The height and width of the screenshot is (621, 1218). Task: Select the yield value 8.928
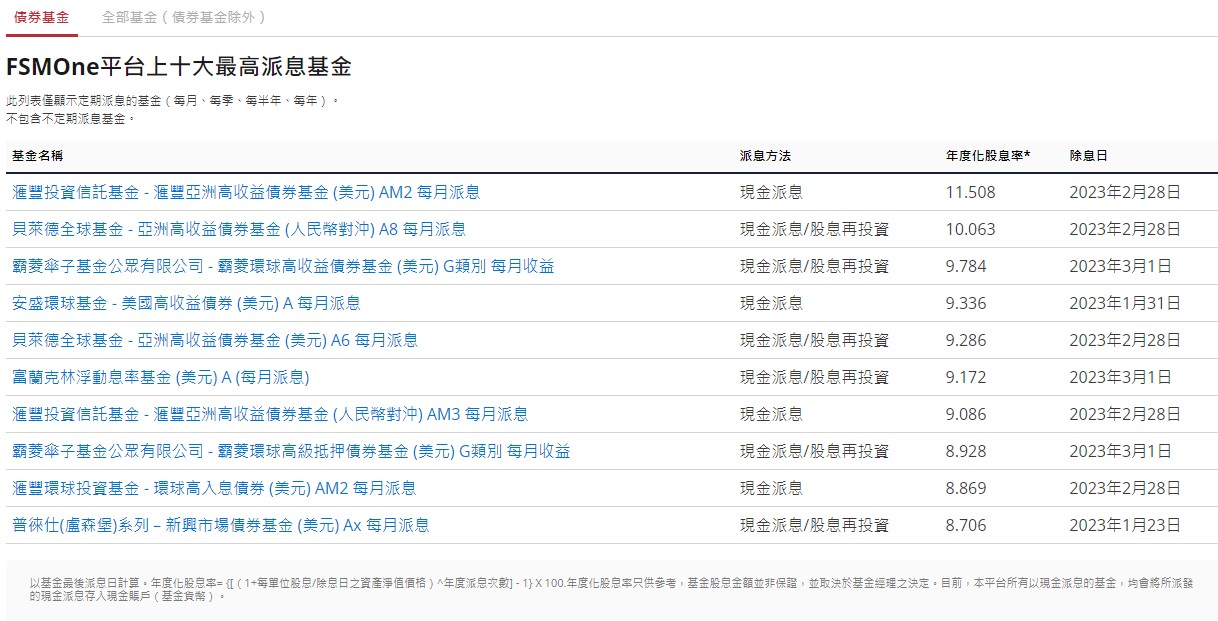point(966,451)
